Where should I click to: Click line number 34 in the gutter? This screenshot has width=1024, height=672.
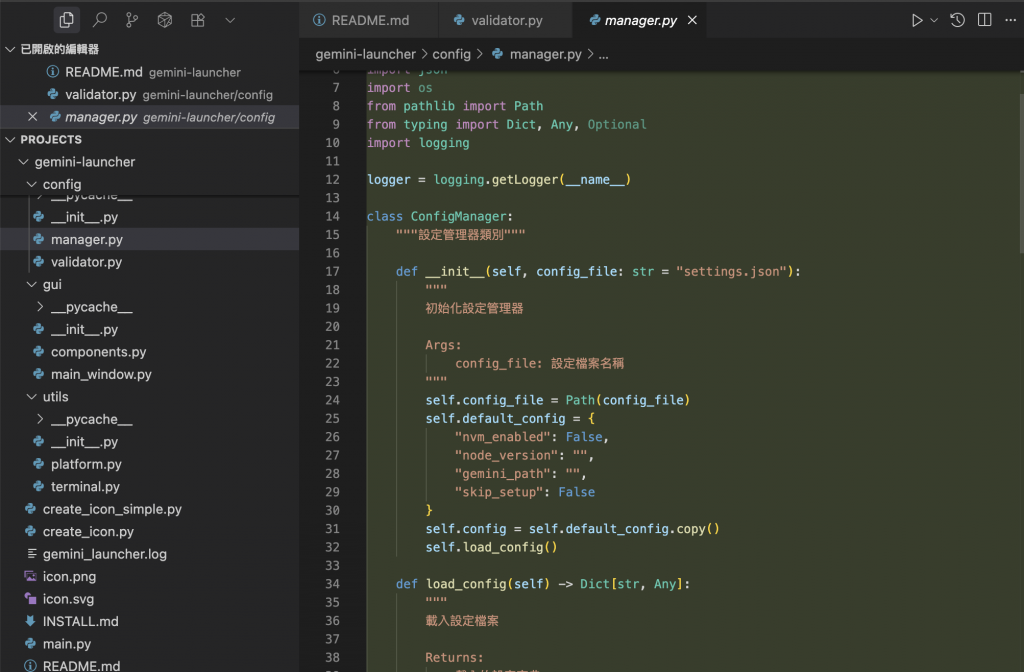click(x=332, y=584)
